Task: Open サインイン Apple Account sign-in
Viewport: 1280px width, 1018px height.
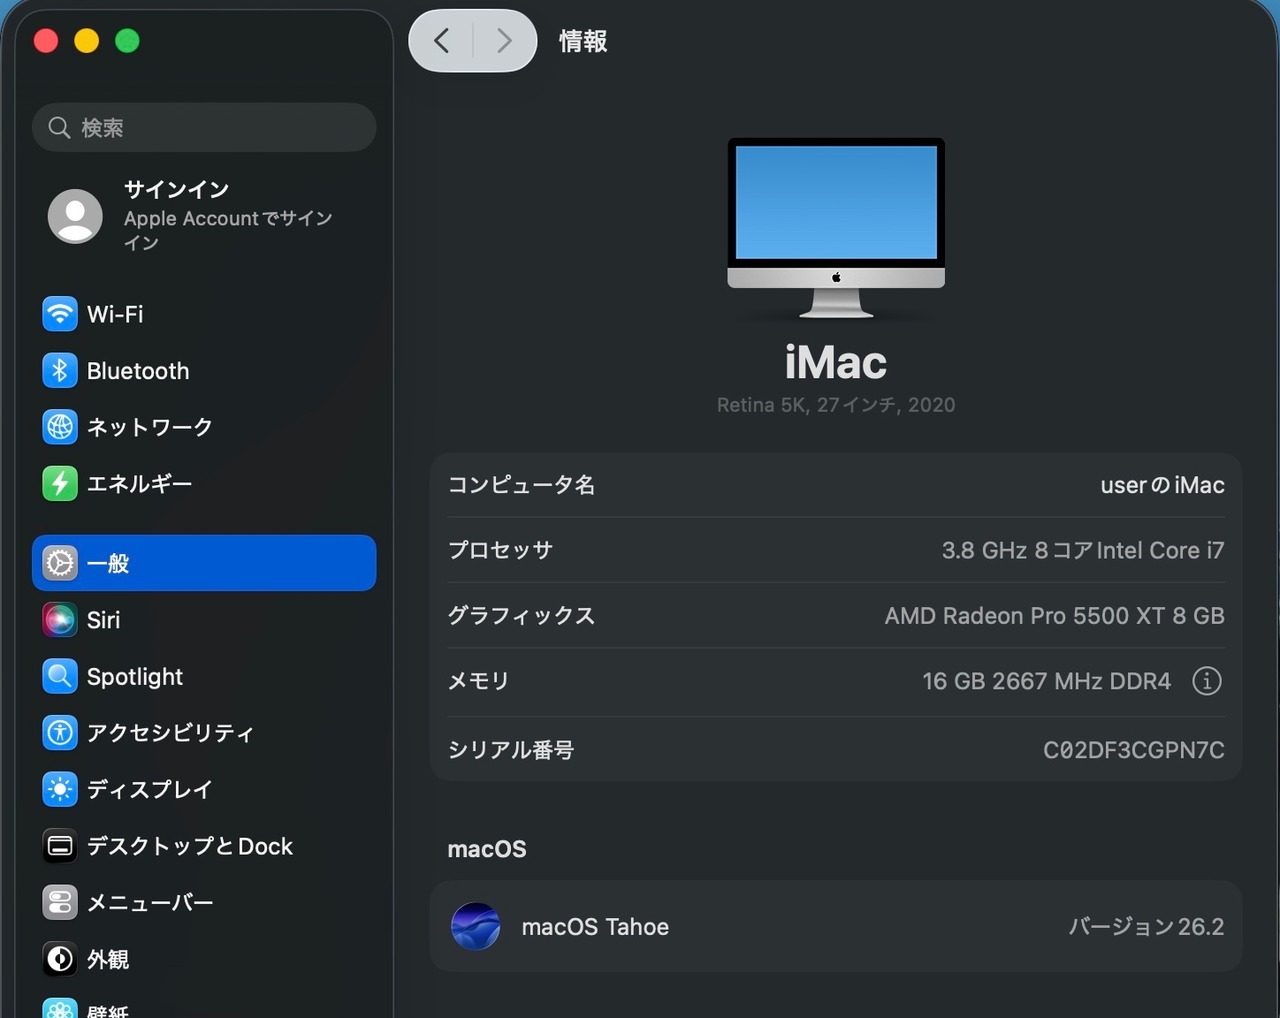Action: pyautogui.click(x=204, y=216)
